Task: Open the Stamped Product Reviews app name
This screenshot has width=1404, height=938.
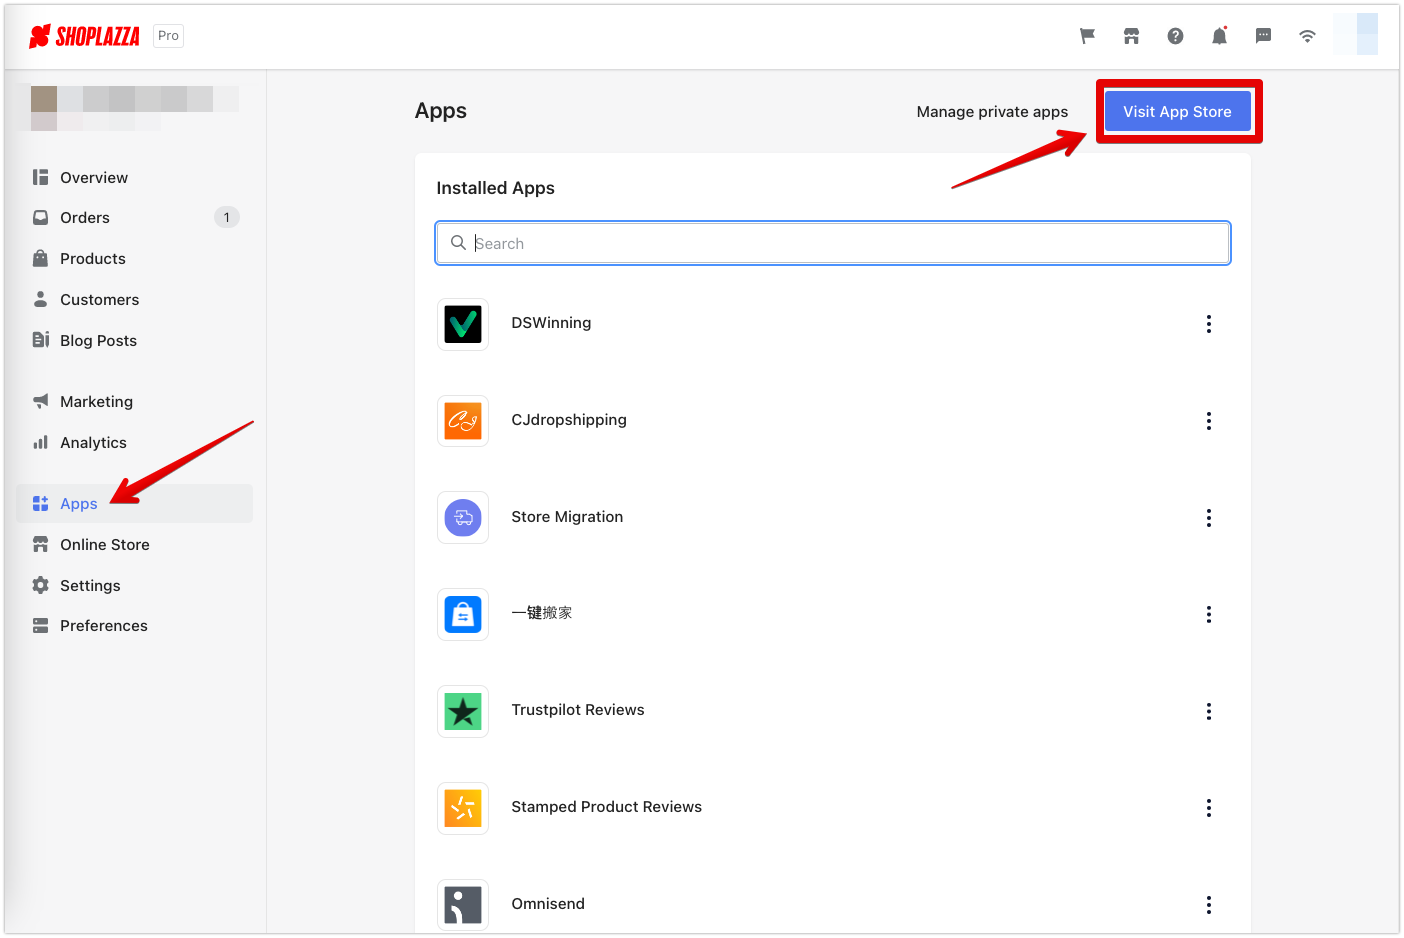Action: (607, 807)
